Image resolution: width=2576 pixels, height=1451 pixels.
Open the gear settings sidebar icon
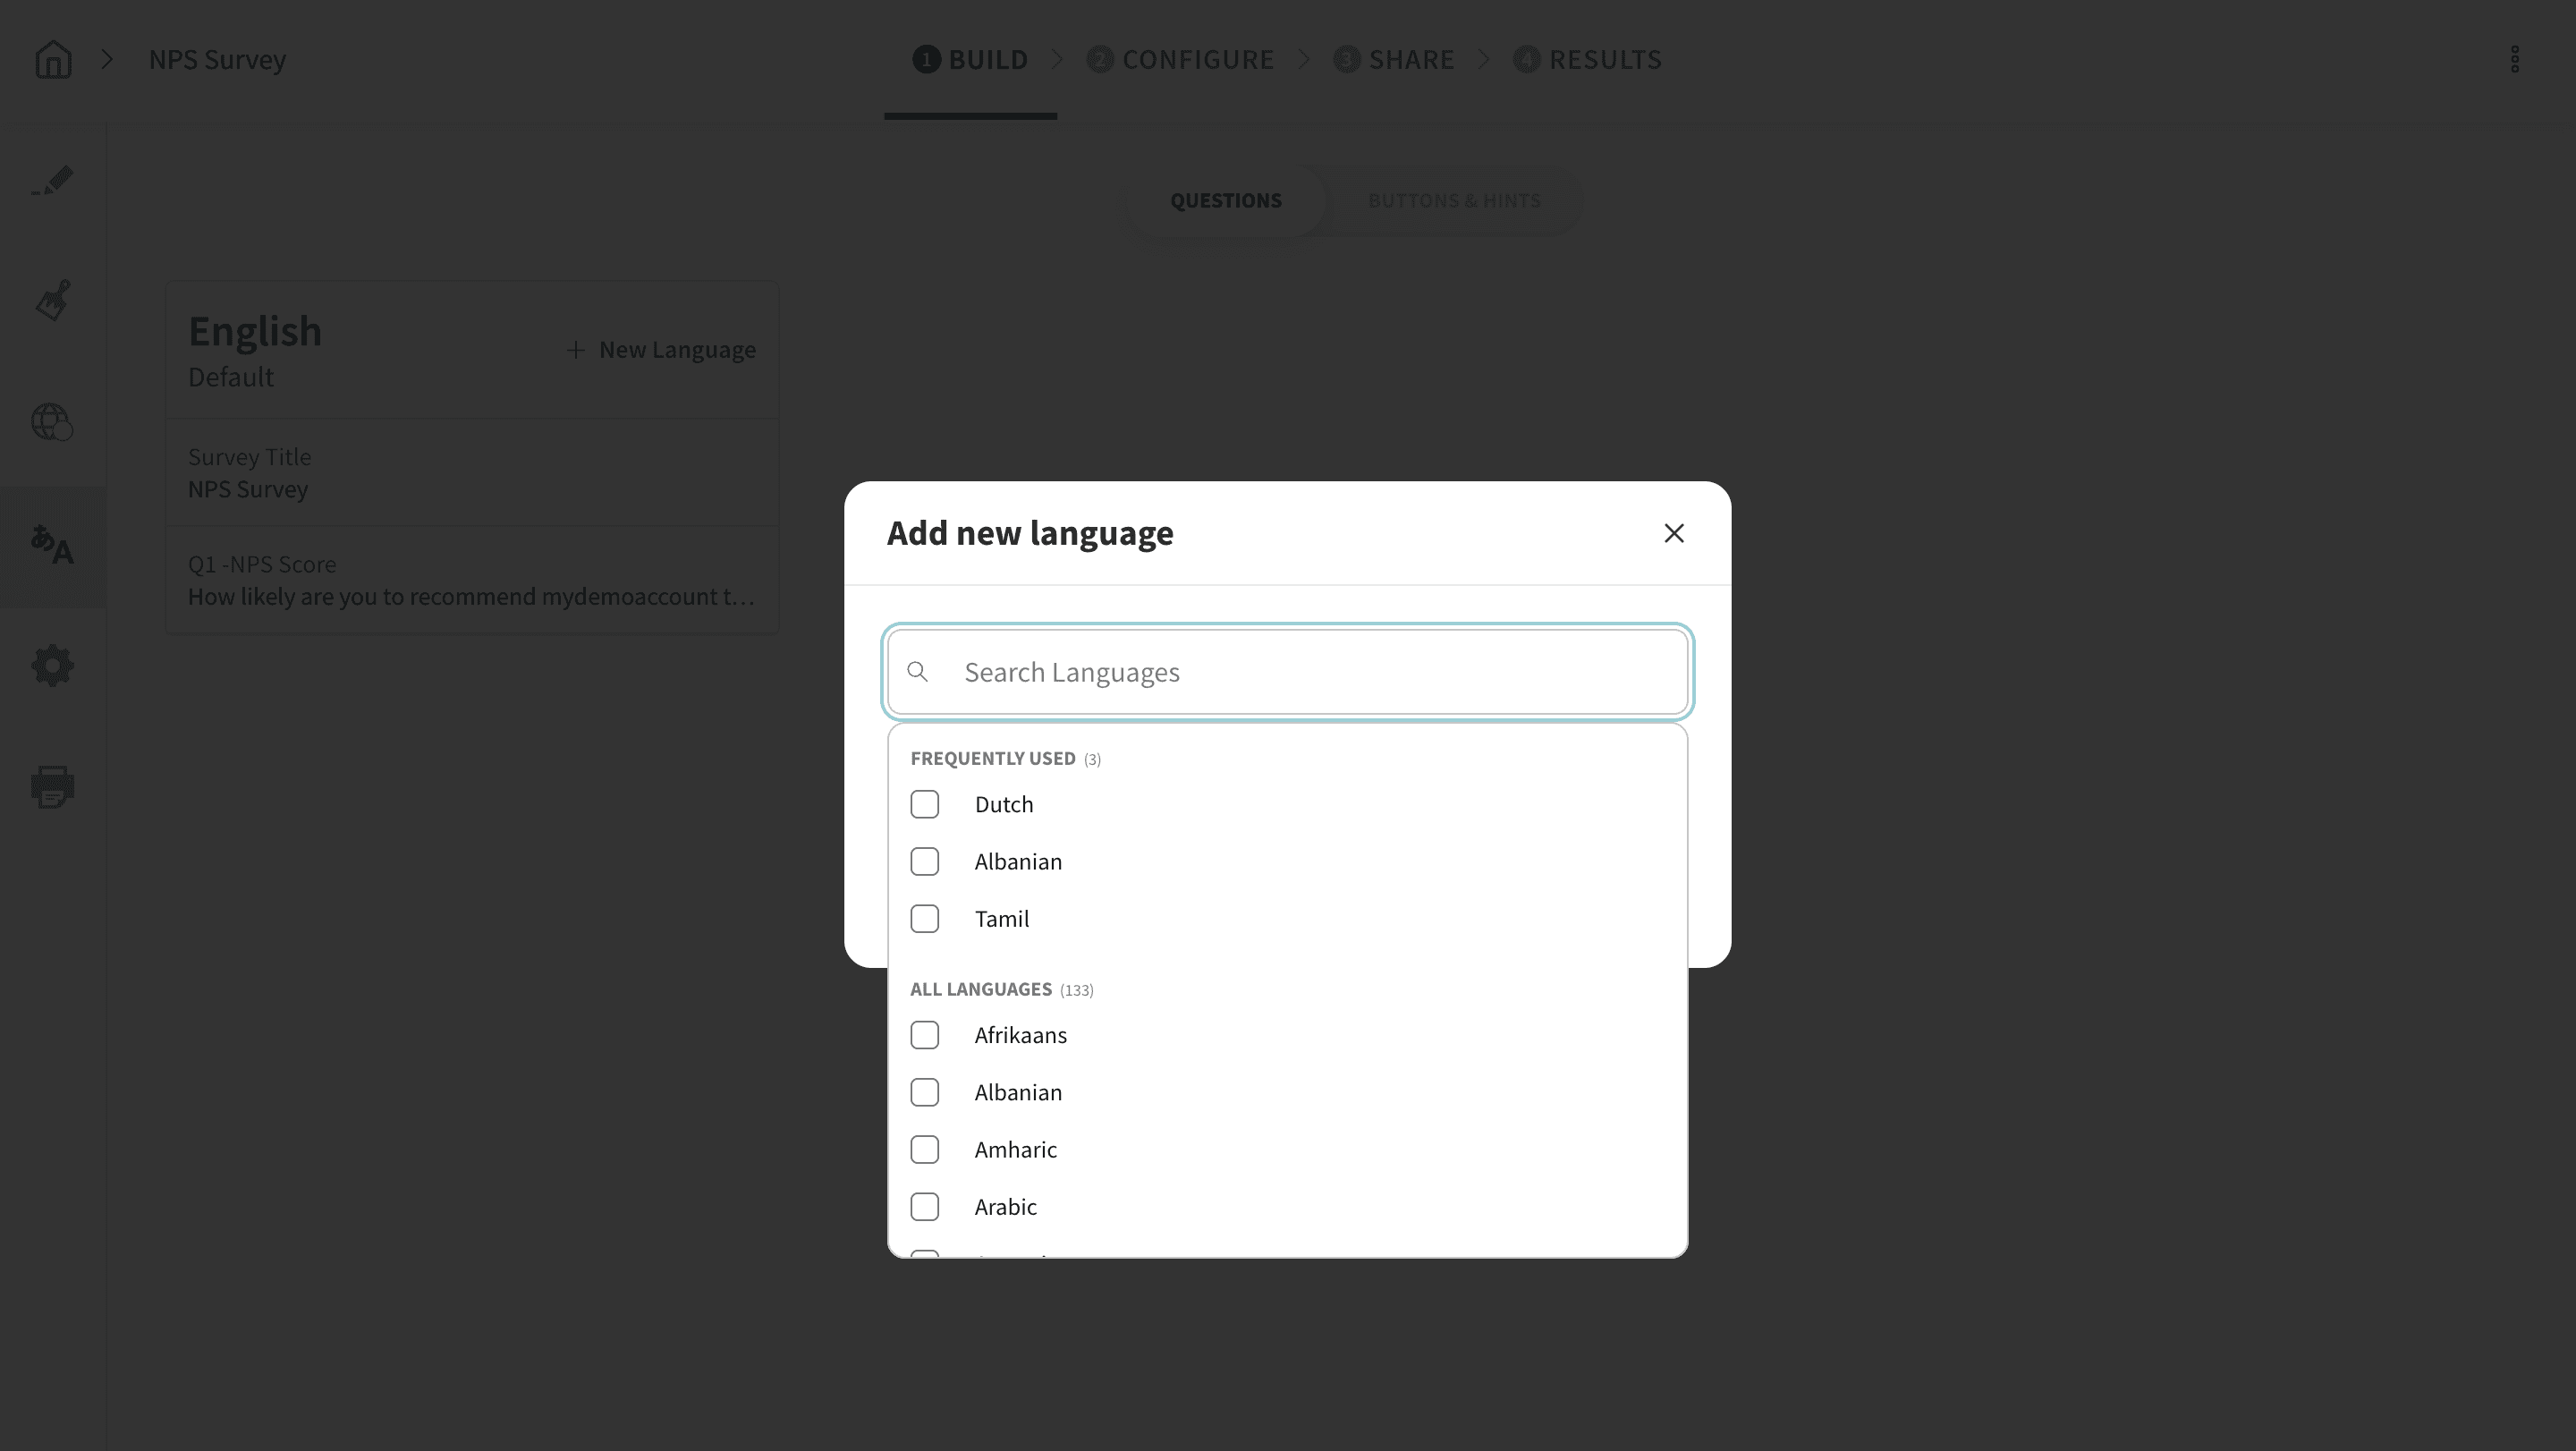coord(53,666)
